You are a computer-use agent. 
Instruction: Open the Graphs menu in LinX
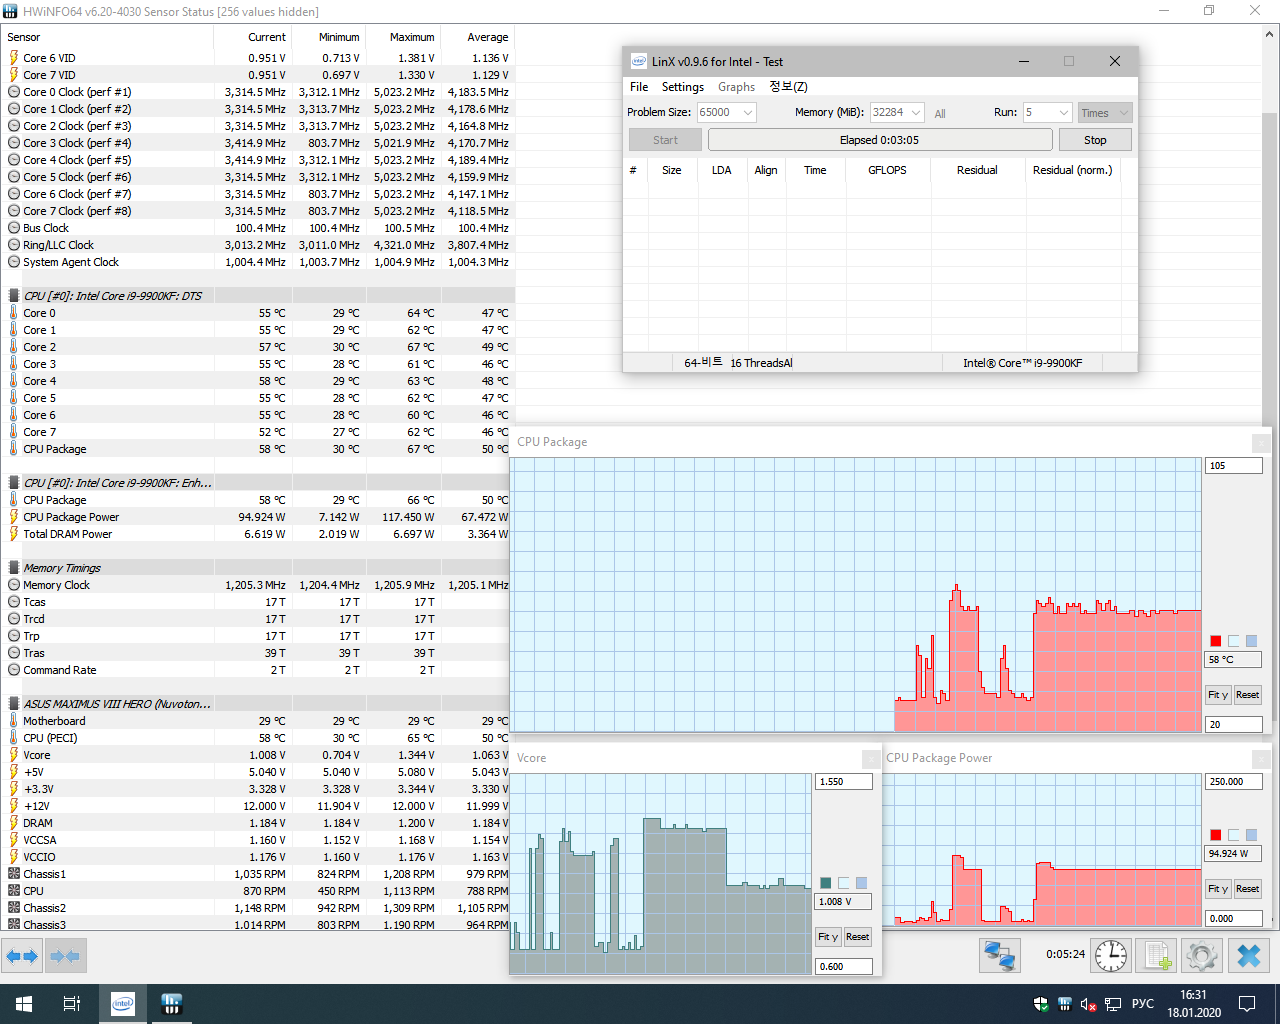(737, 87)
